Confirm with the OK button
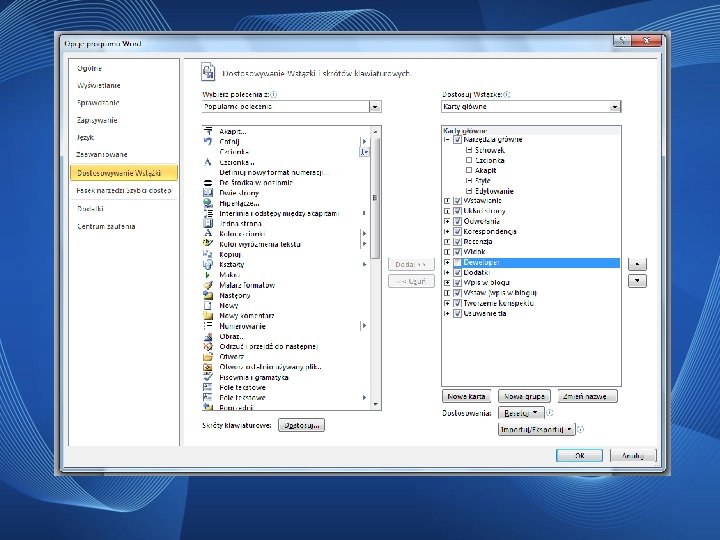720x540 pixels. 579,456
